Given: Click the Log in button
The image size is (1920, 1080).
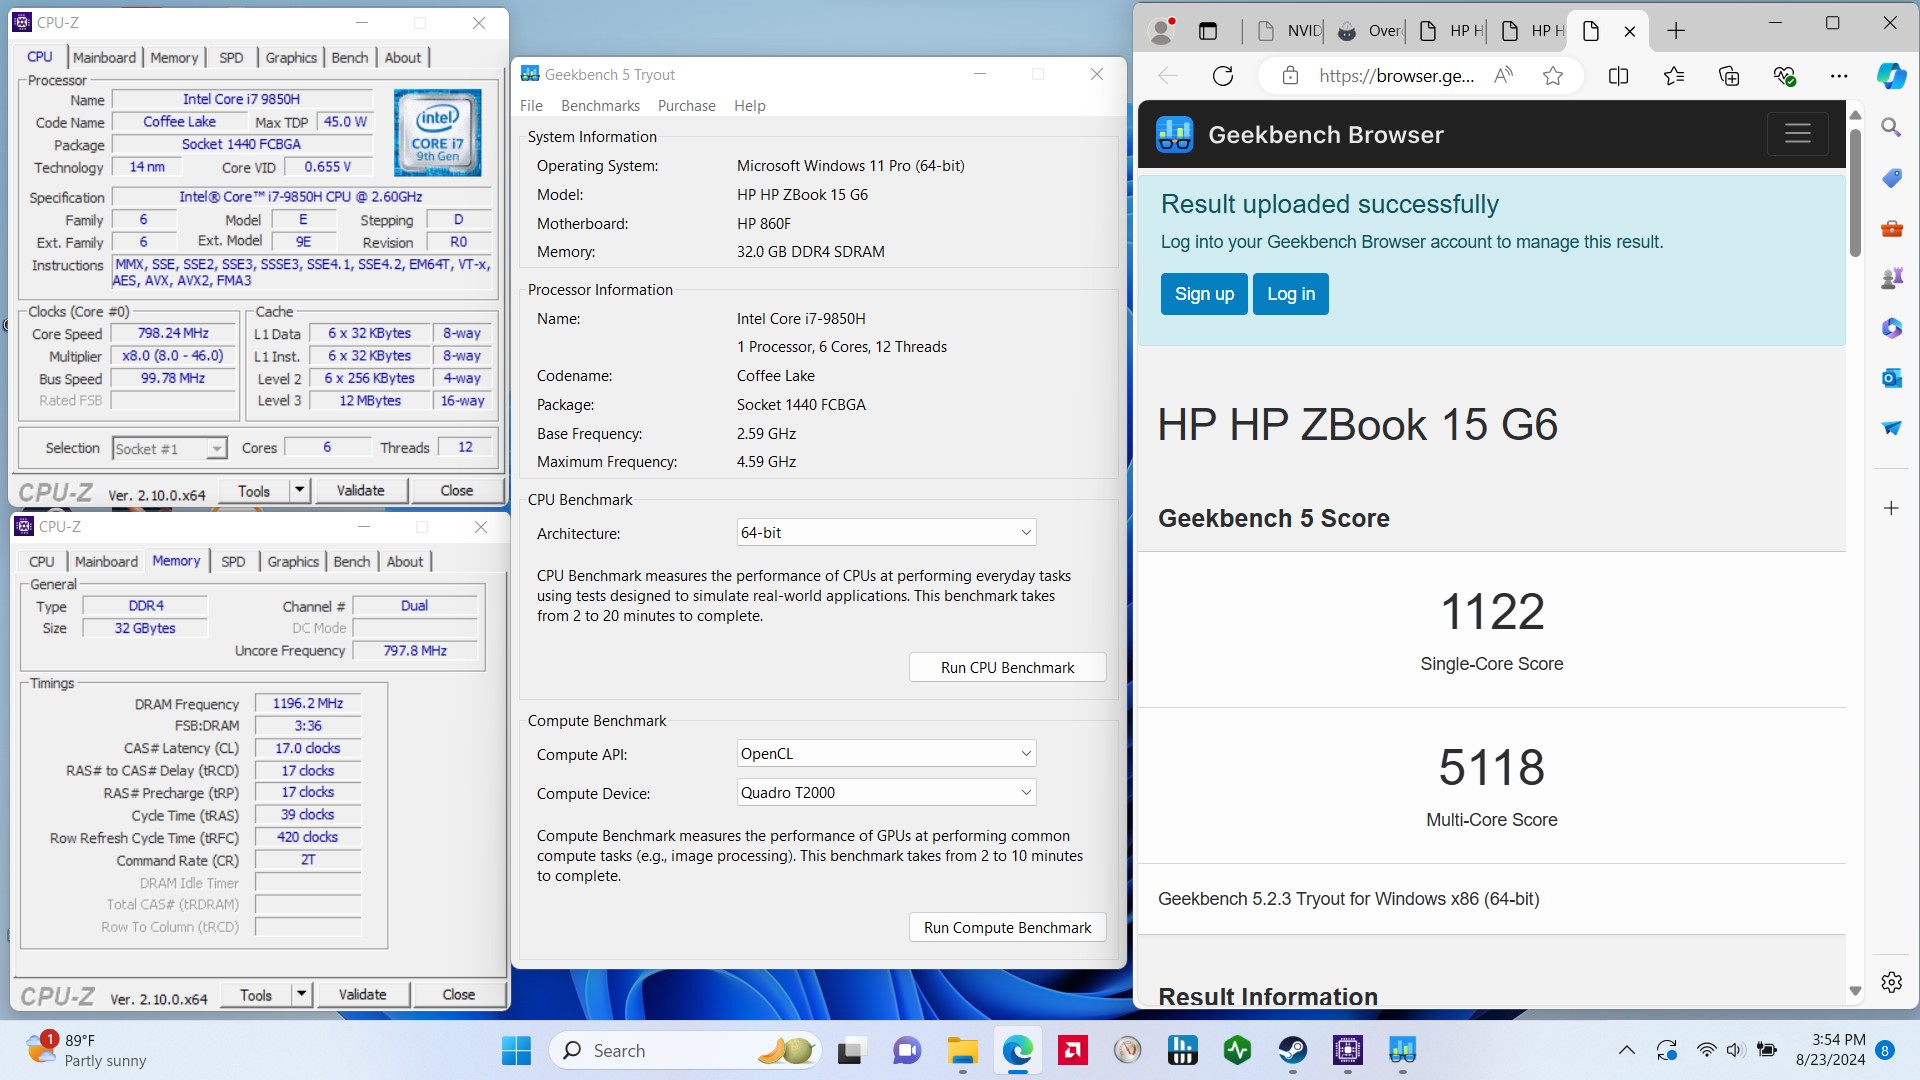Looking at the screenshot, I should point(1290,294).
